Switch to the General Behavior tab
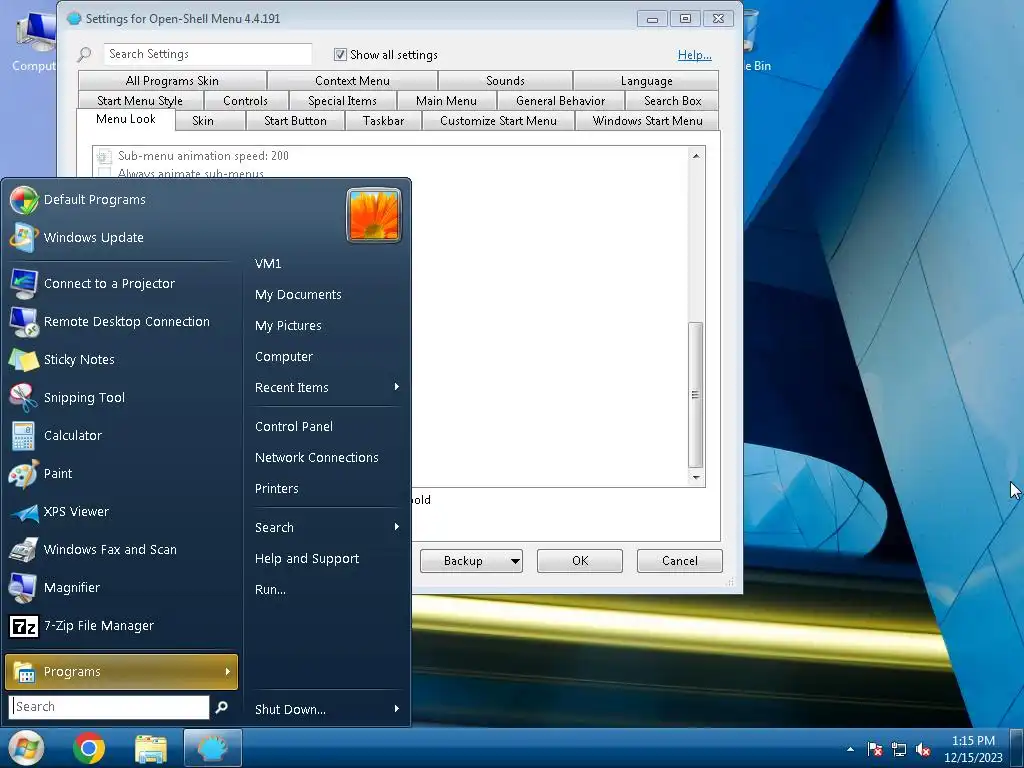The width and height of the screenshot is (1024, 768). pos(560,101)
